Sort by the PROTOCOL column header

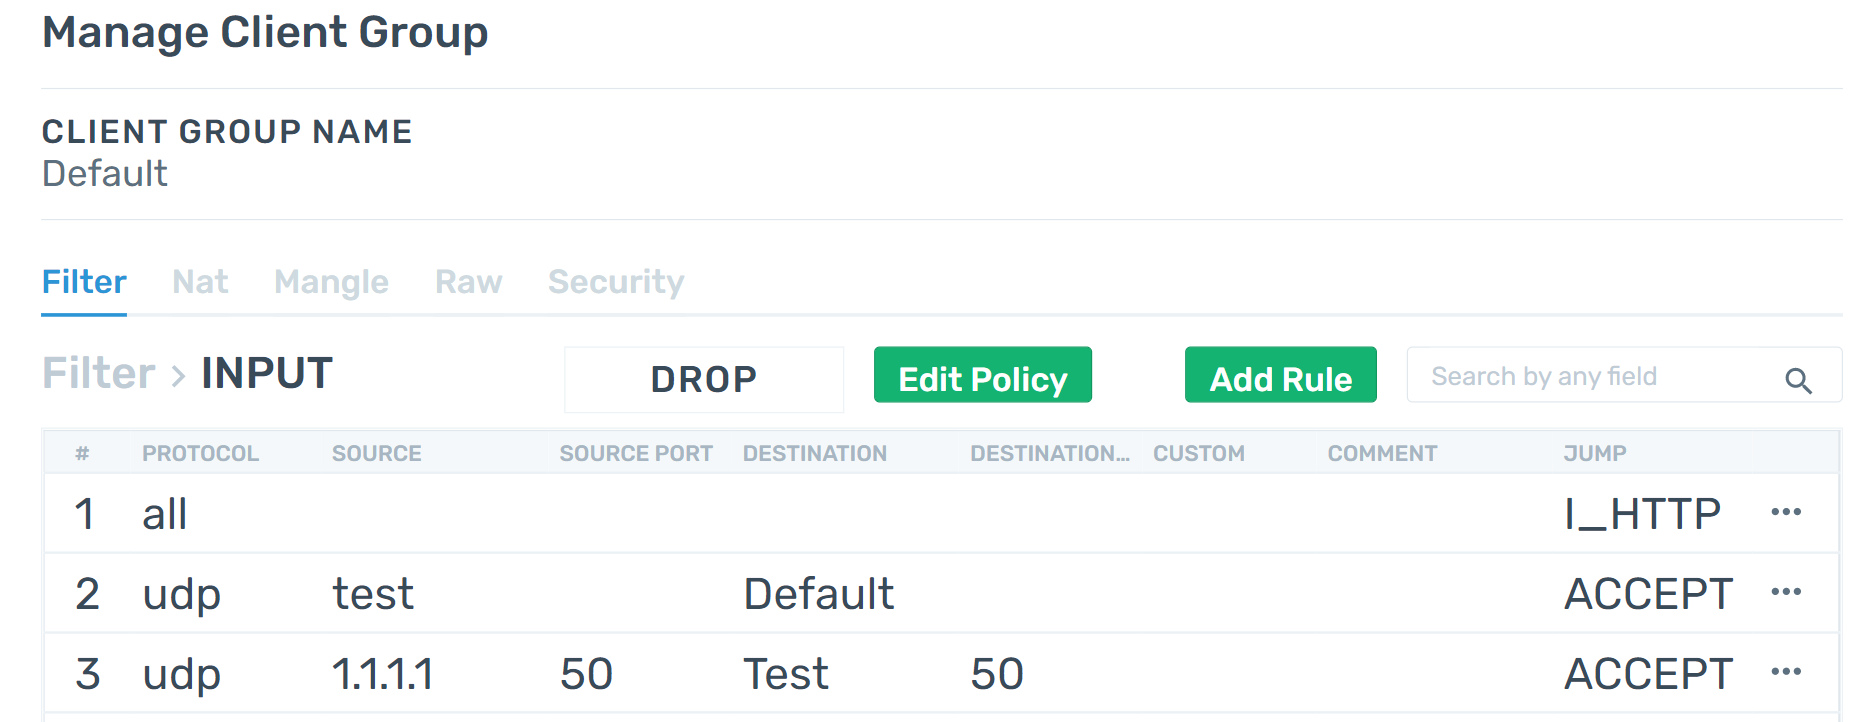point(200,453)
